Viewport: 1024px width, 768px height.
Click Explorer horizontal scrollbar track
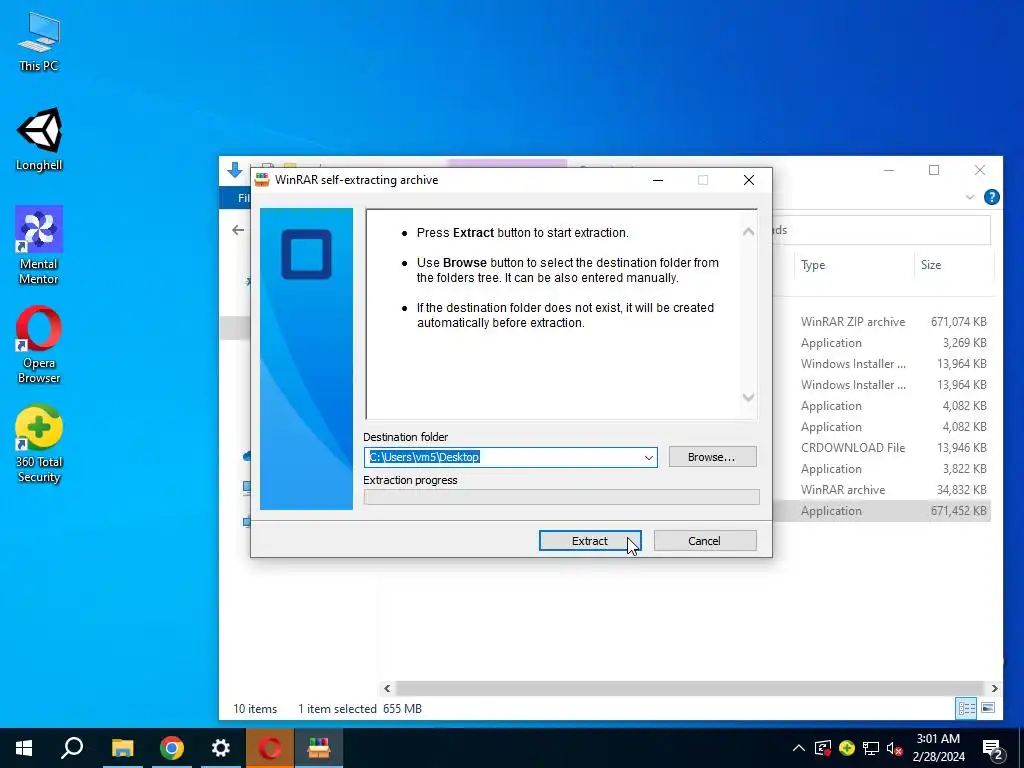click(690, 688)
